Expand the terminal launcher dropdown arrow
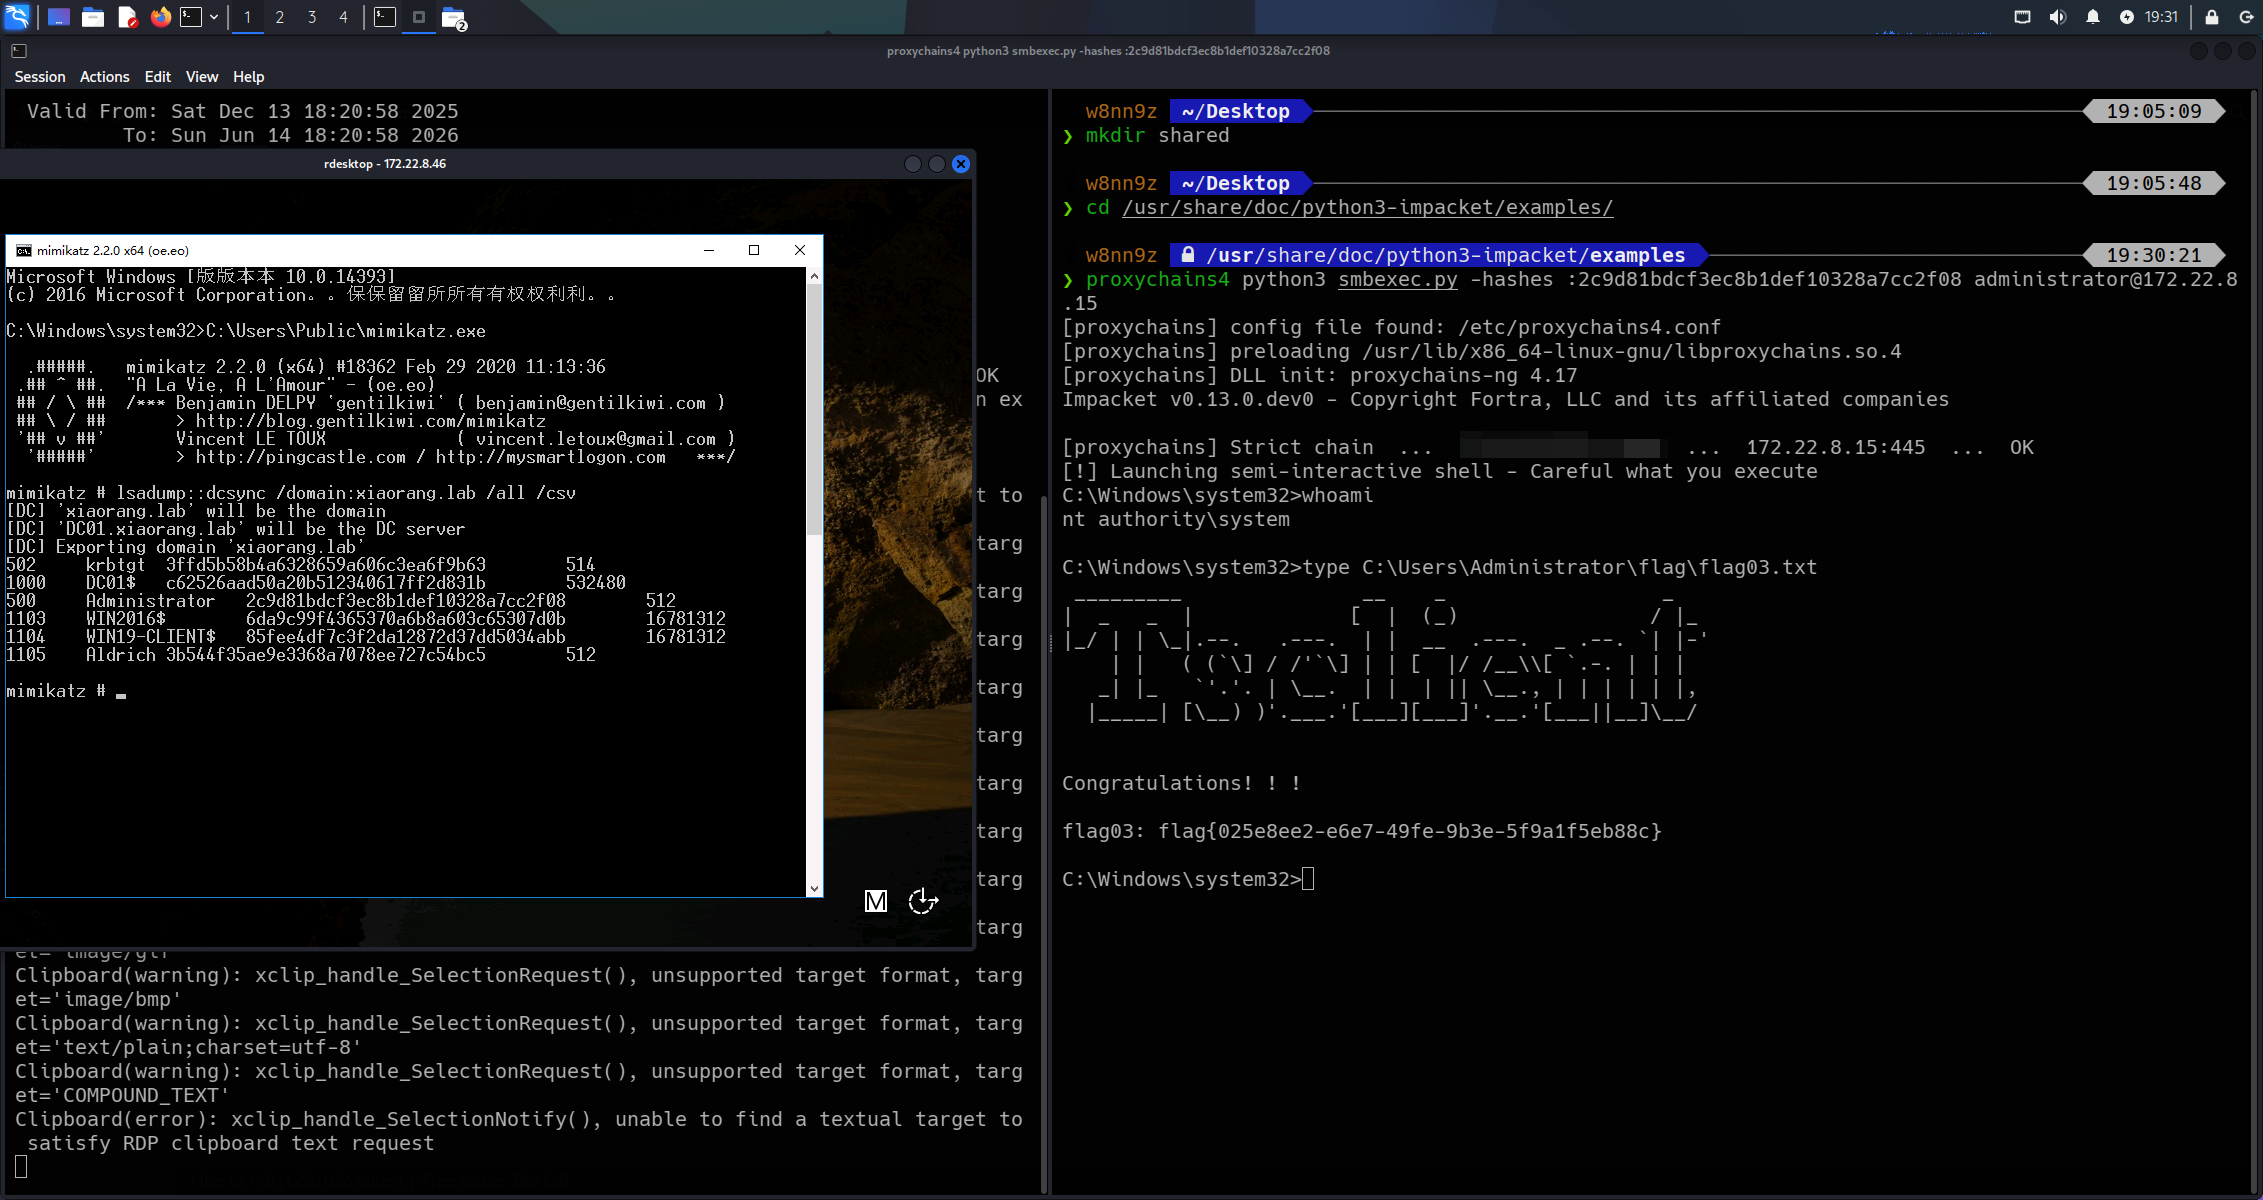 tap(214, 17)
